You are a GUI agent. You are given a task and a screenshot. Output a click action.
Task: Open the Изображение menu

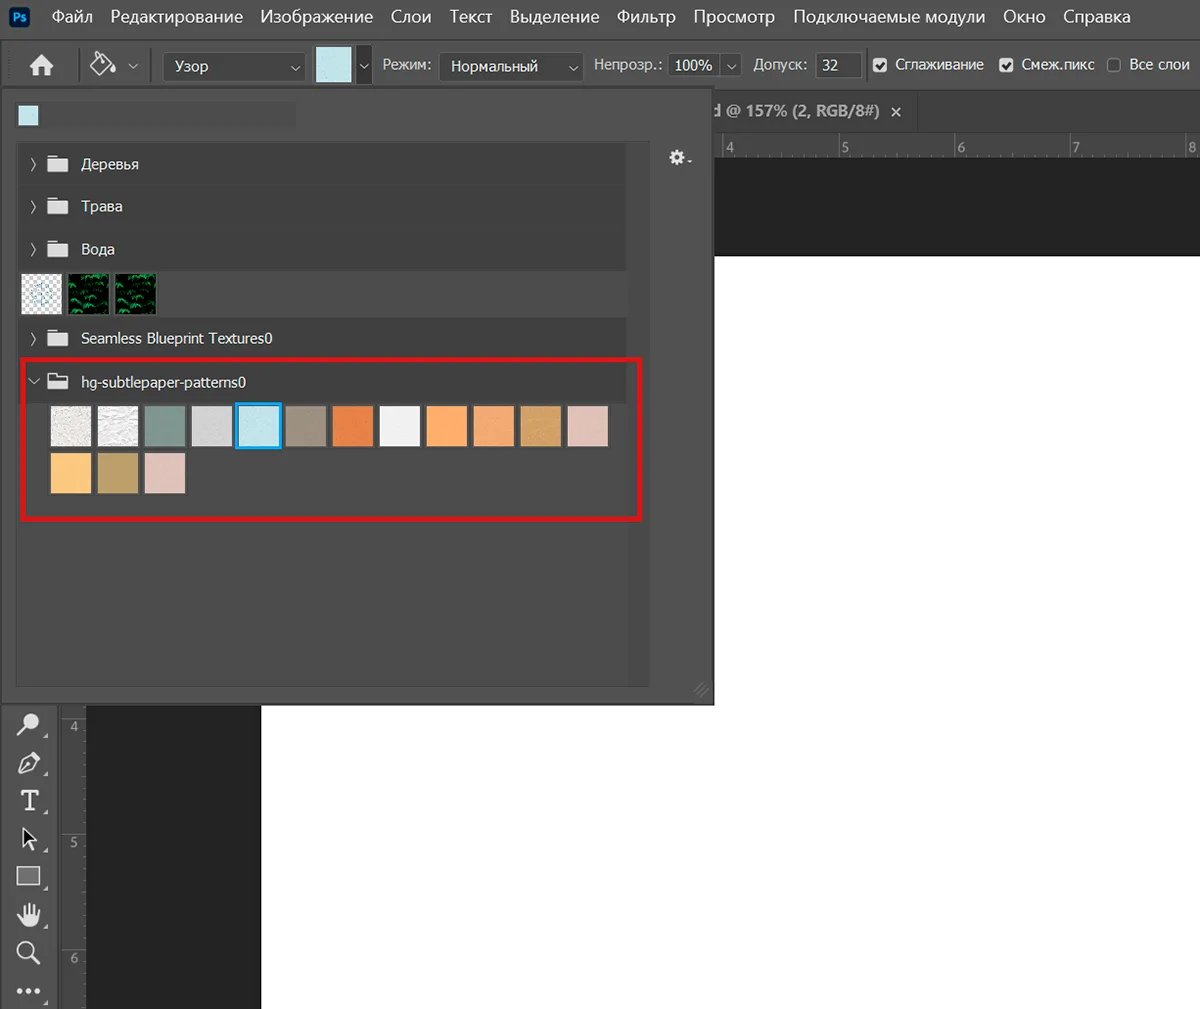tap(317, 17)
